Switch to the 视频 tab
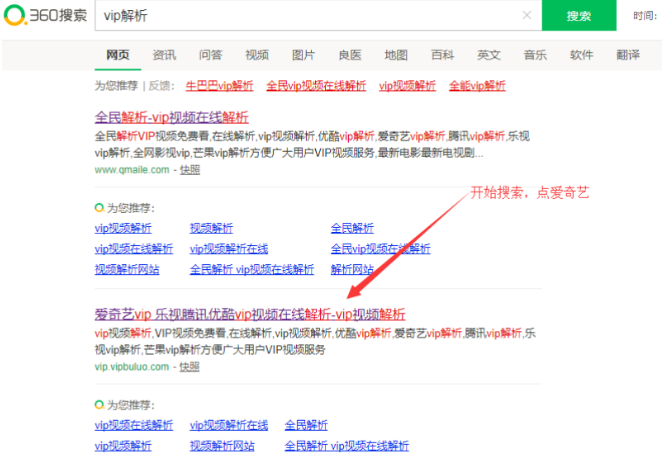 click(x=257, y=55)
